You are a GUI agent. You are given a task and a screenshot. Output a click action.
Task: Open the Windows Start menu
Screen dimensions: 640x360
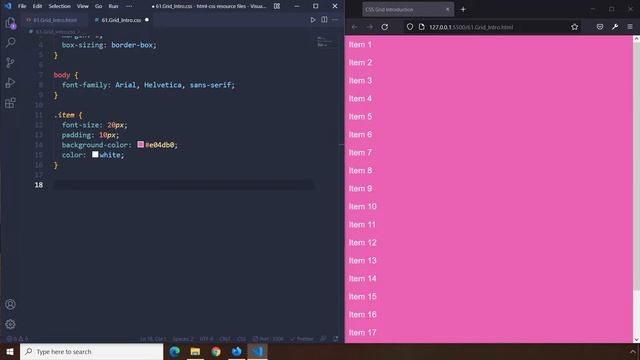click(10, 351)
